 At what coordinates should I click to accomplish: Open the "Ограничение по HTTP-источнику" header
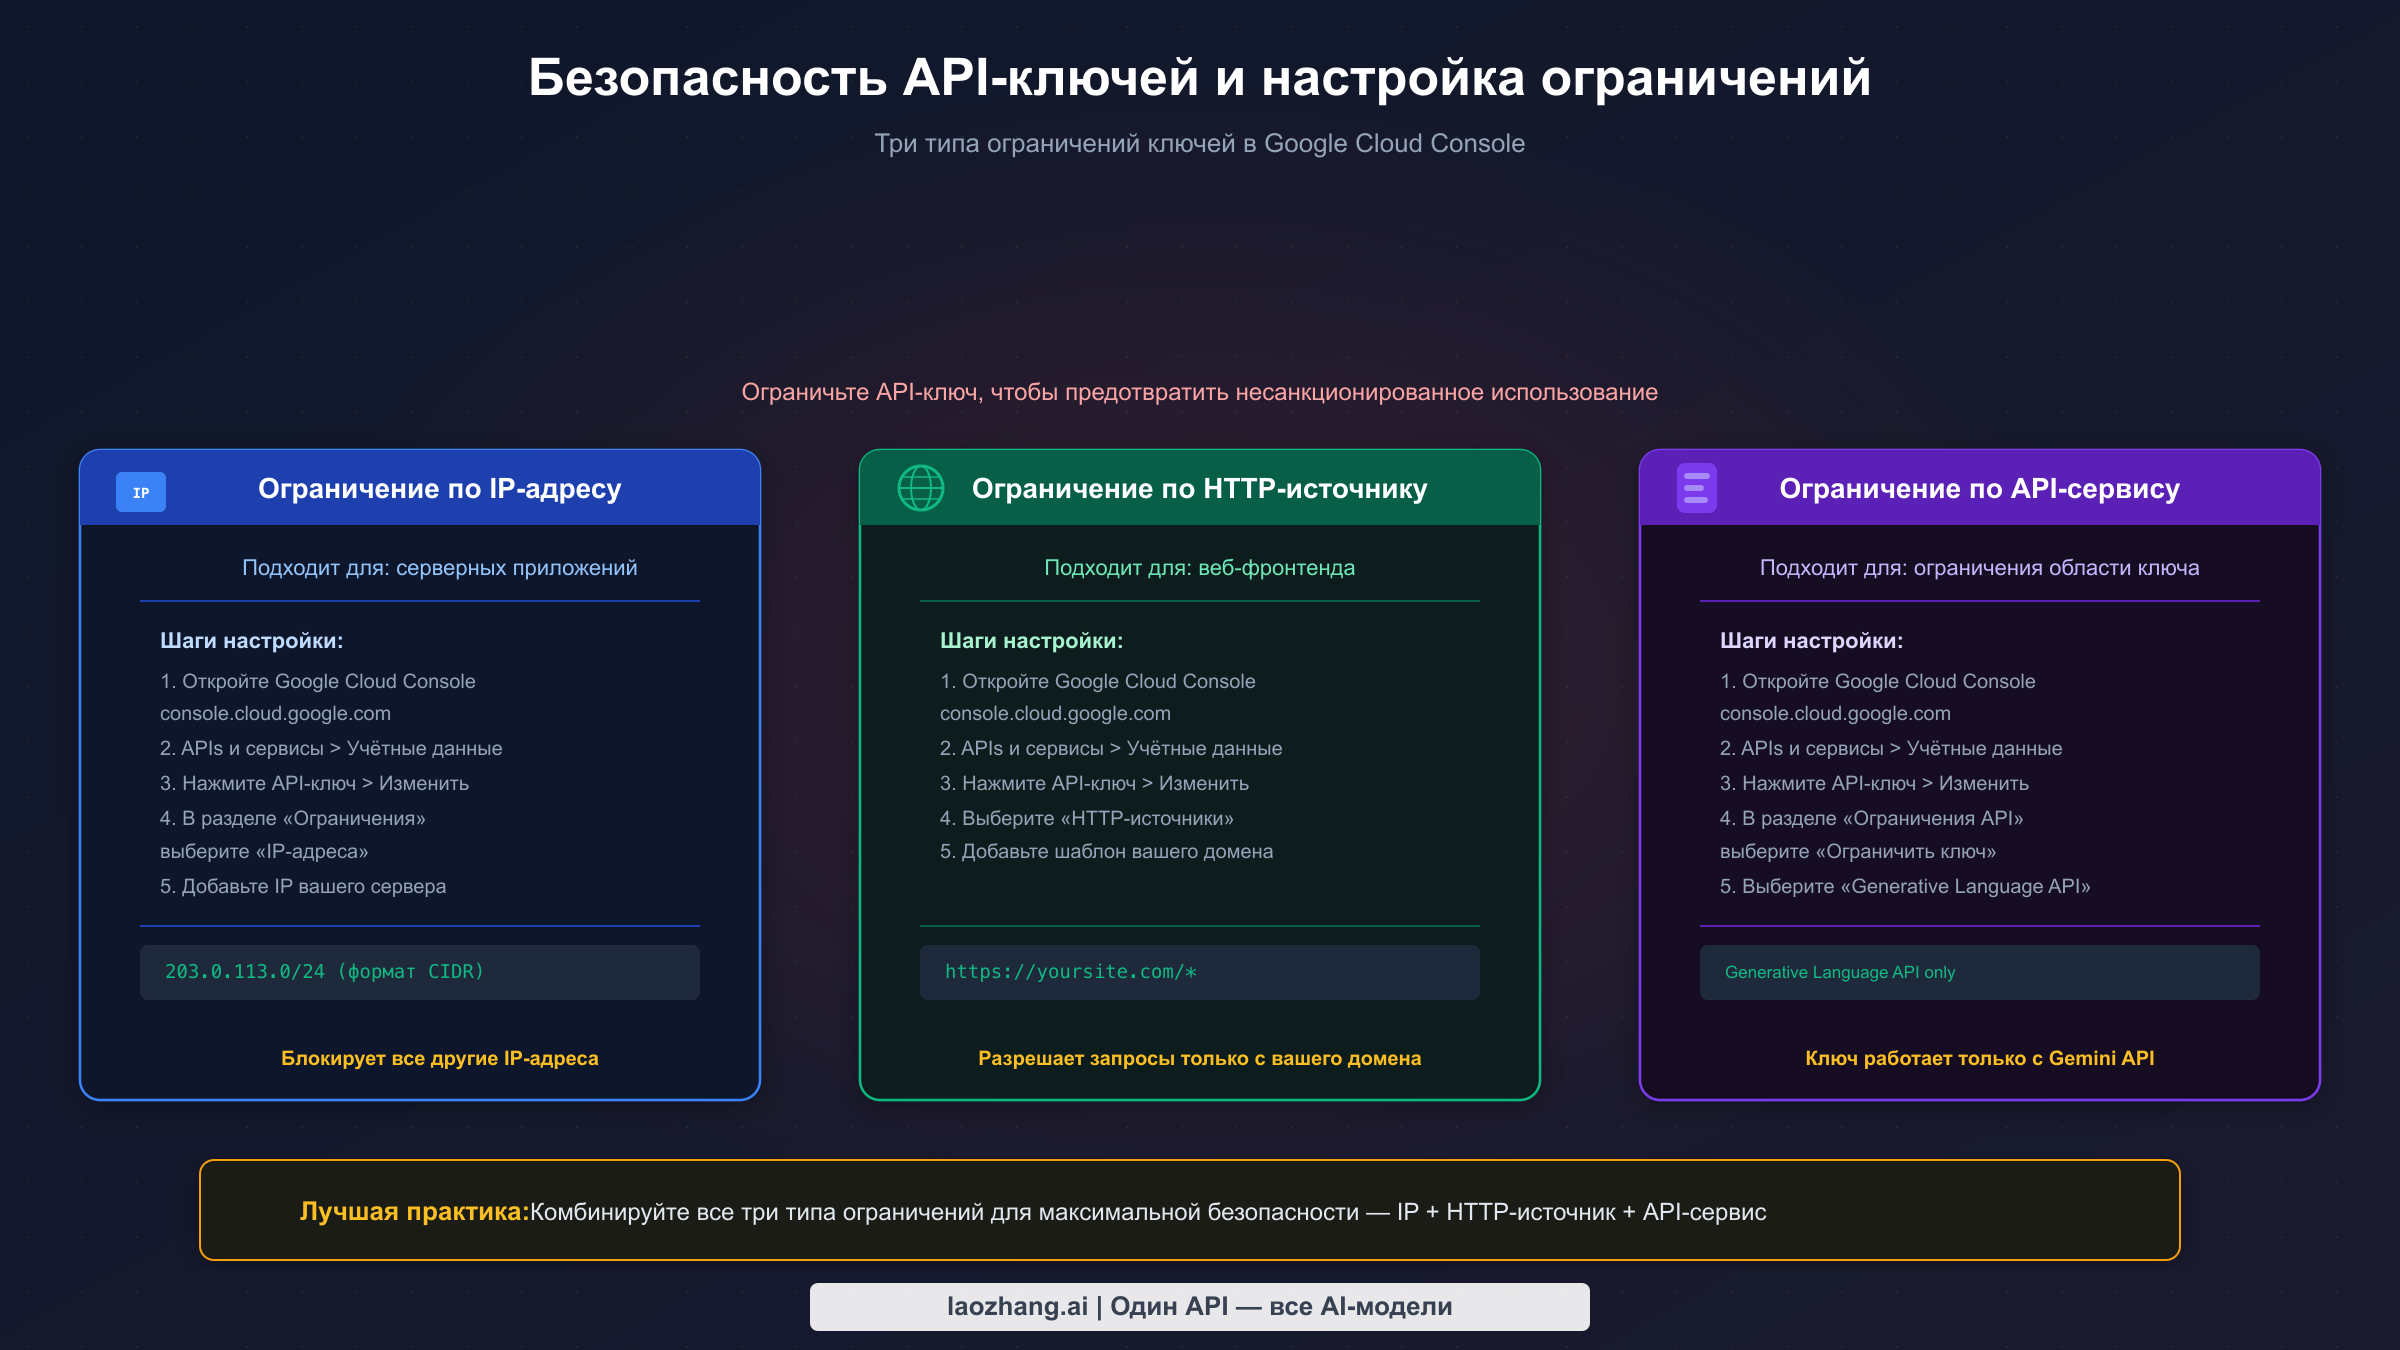point(1199,489)
